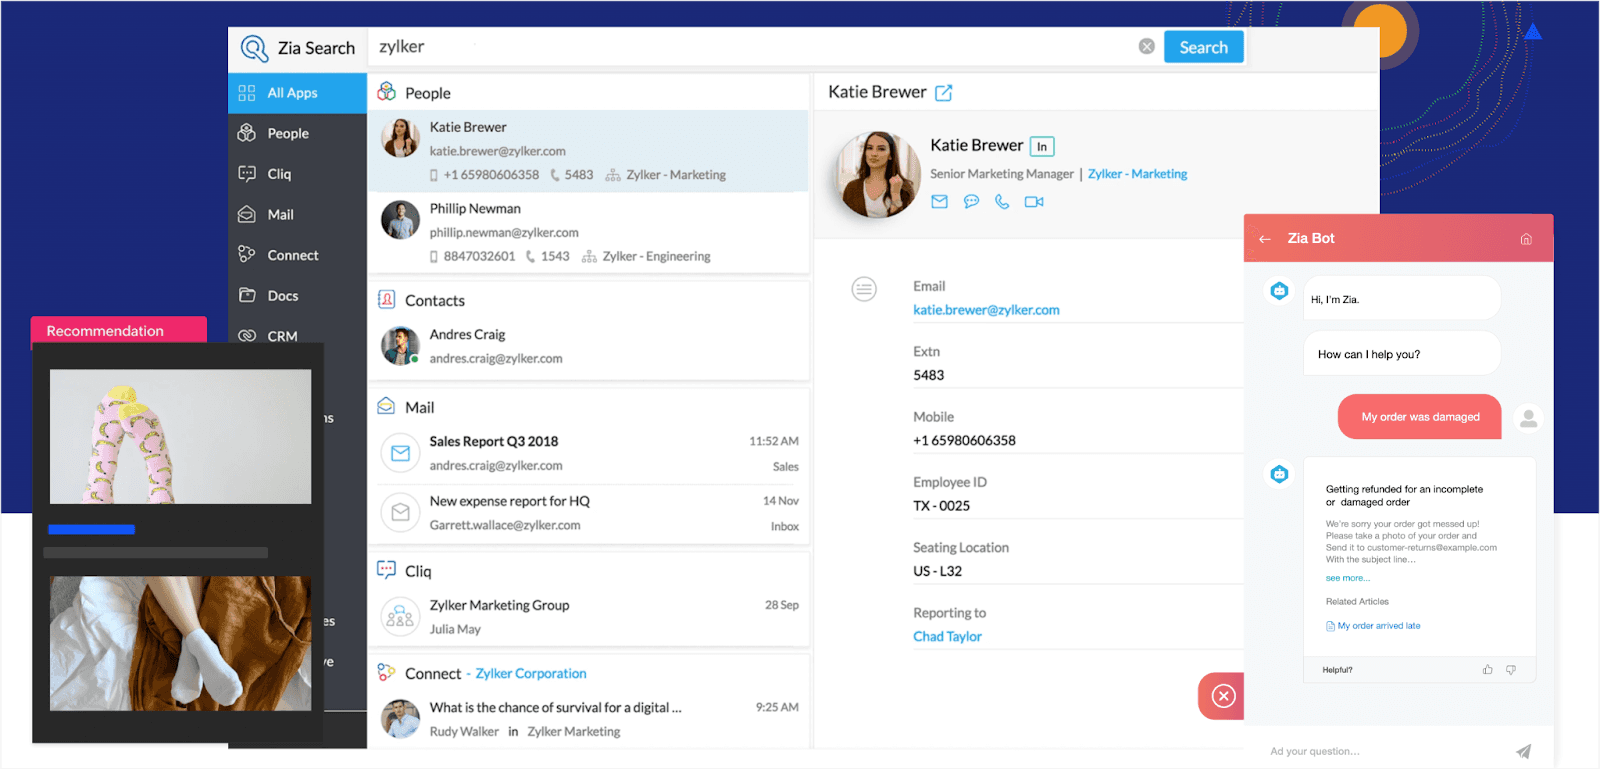Click Andres Craig's avatar thumbnail
Screen dimensions: 1600x769
pos(400,346)
